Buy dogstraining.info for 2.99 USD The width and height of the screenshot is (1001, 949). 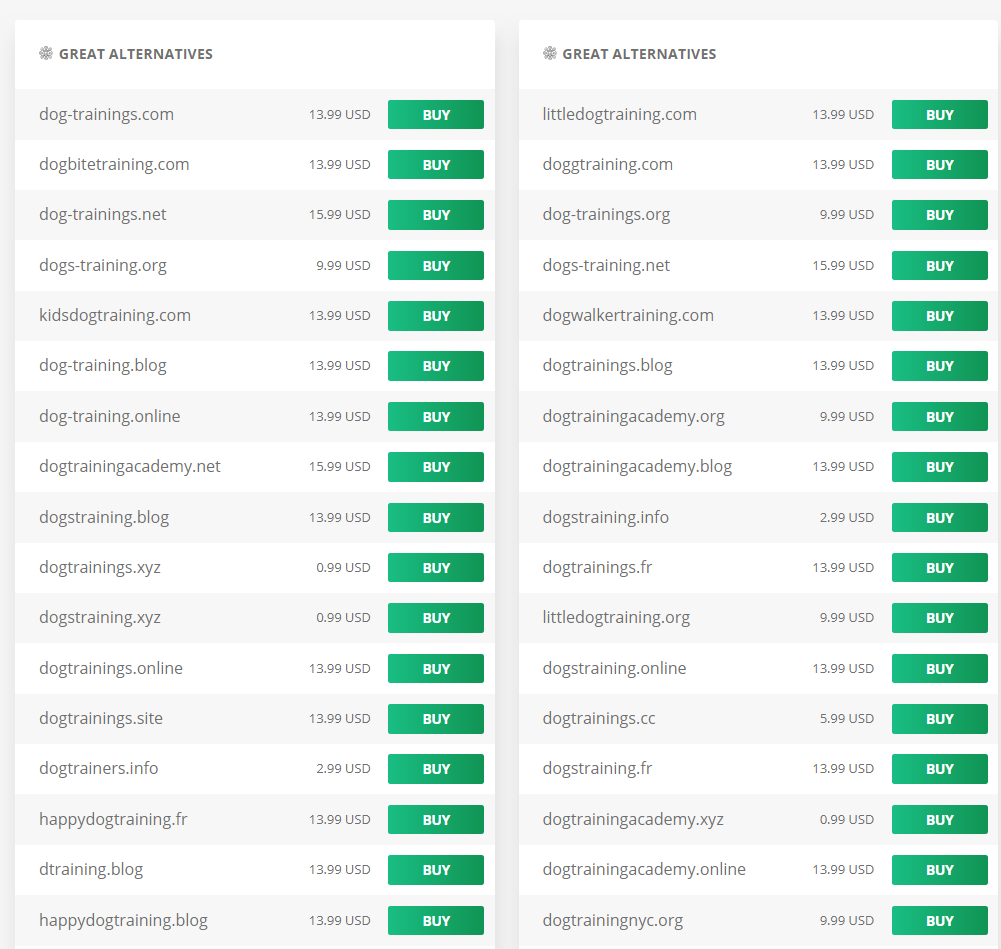[939, 518]
